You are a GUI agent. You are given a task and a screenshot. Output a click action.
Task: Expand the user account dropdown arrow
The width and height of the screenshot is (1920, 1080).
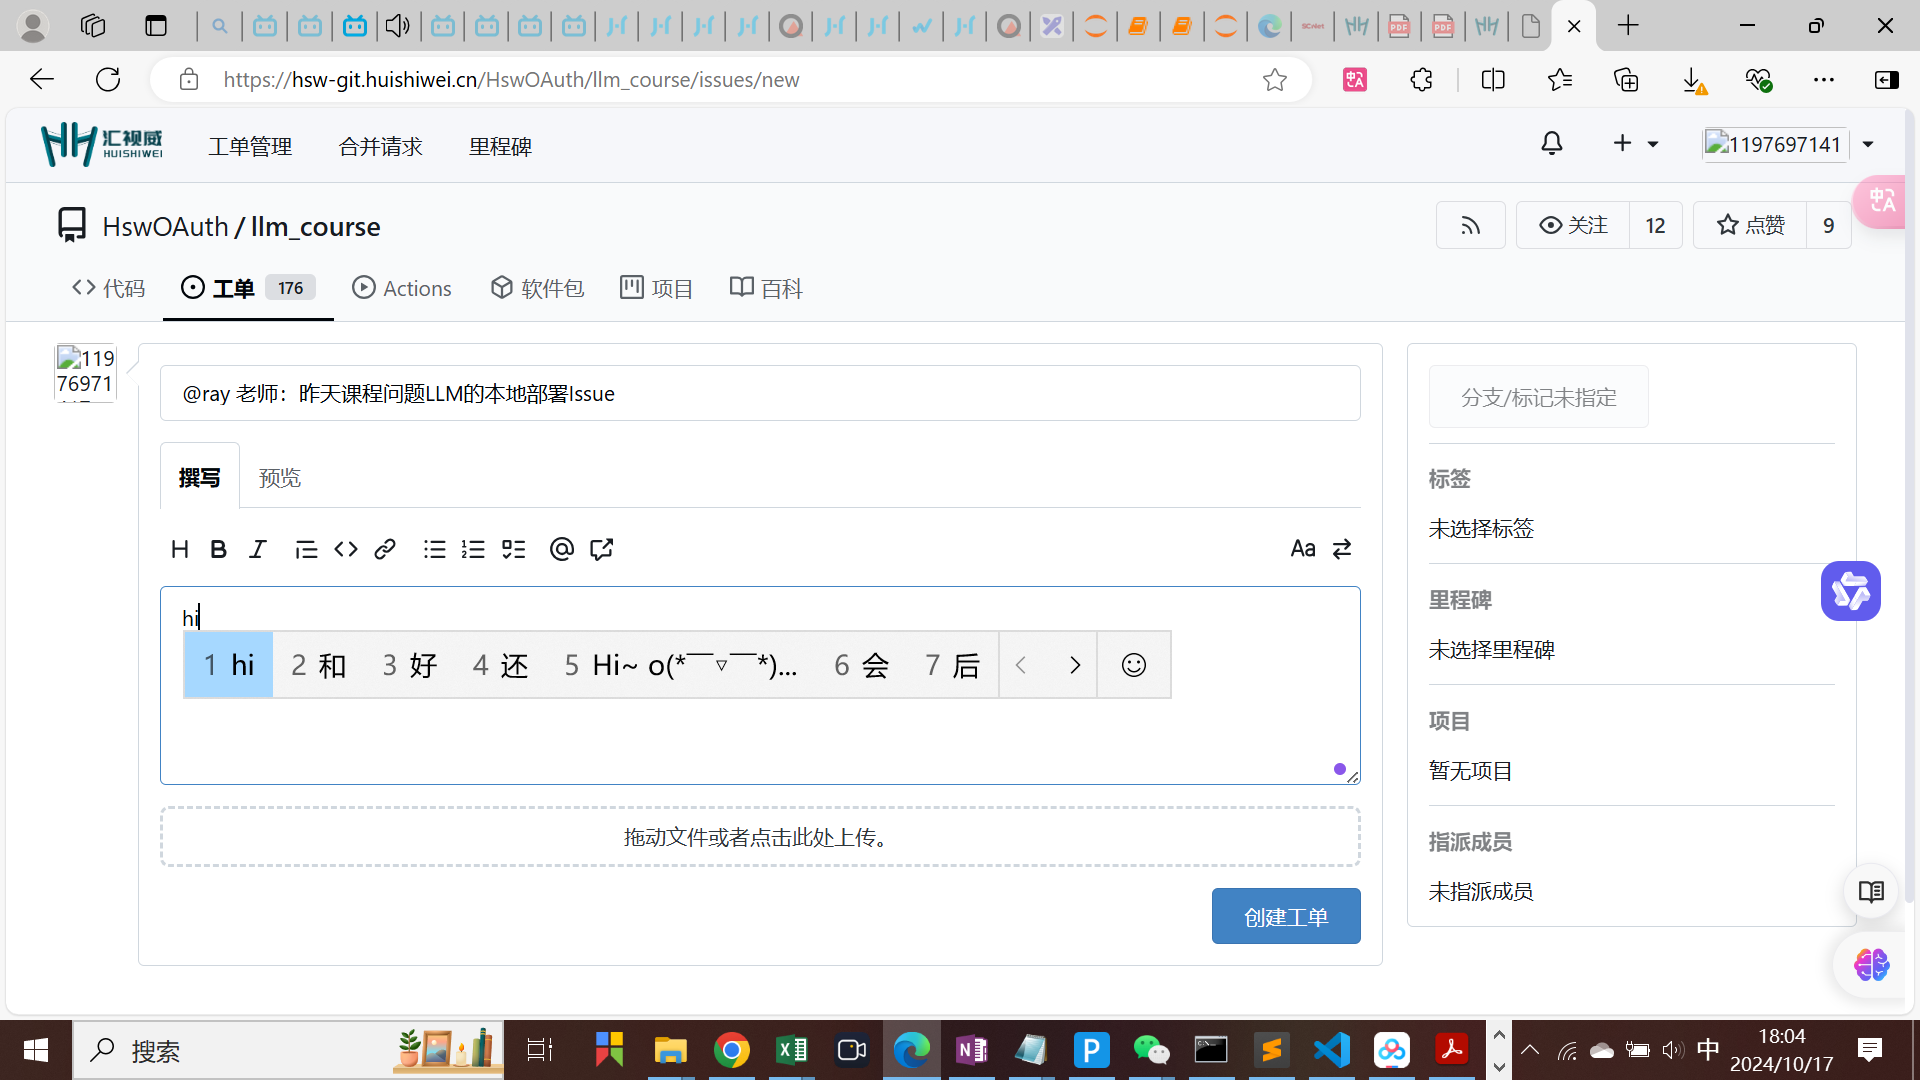(x=1868, y=145)
